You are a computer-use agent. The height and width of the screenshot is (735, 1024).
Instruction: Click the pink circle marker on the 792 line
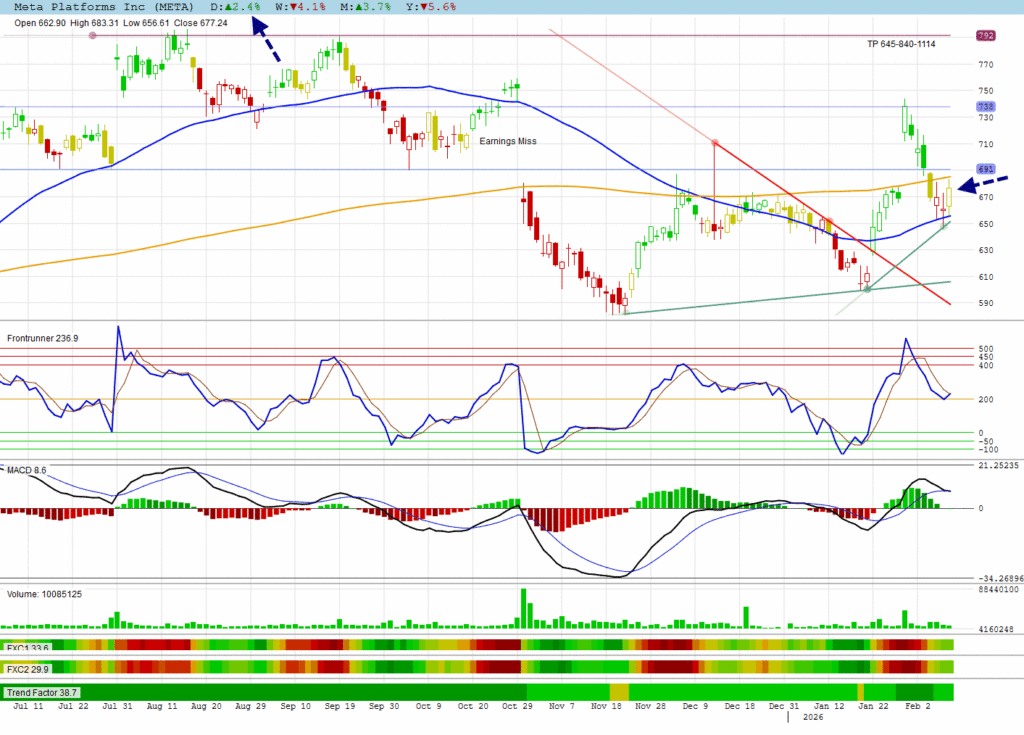(93, 36)
